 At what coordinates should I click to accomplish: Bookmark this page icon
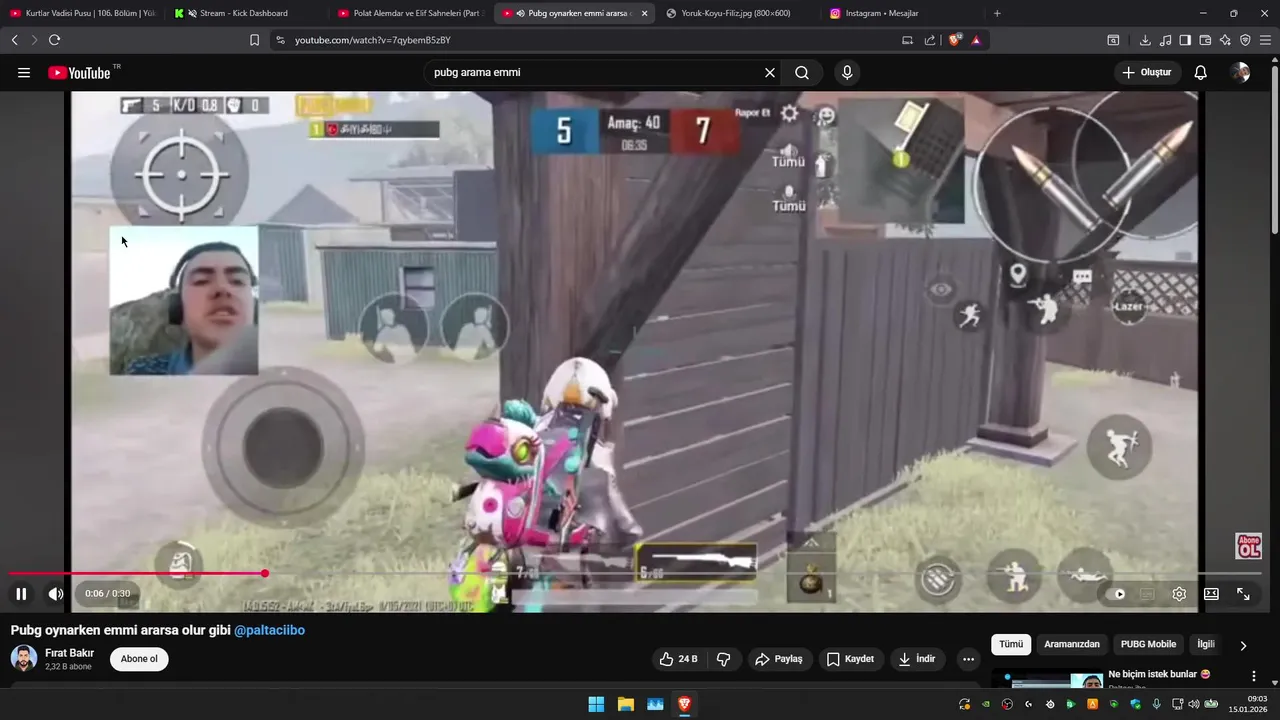254,40
